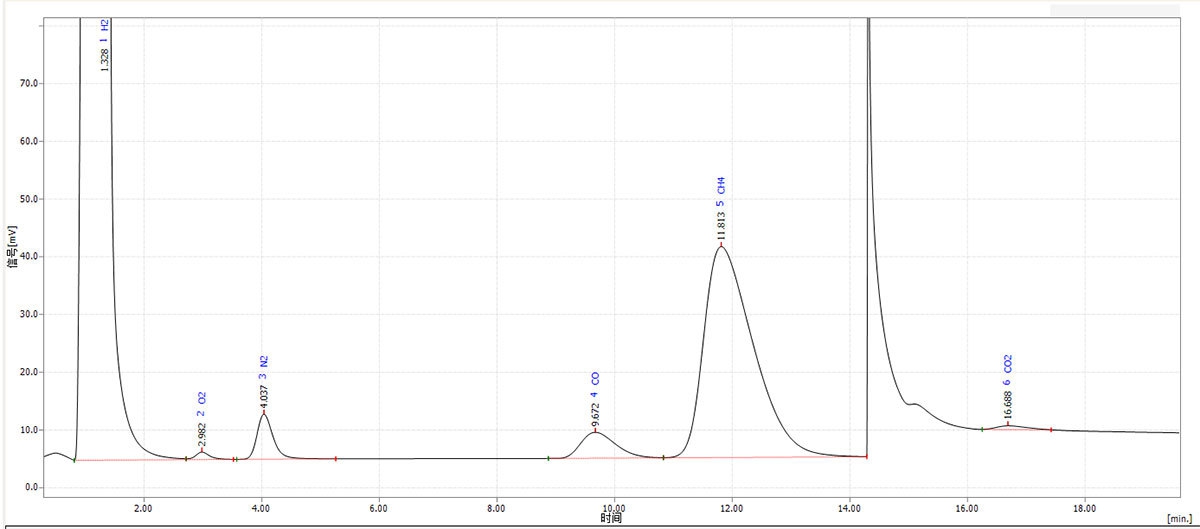
Task: Click the 信号[mV] y-axis title
Action: (x=12, y=250)
